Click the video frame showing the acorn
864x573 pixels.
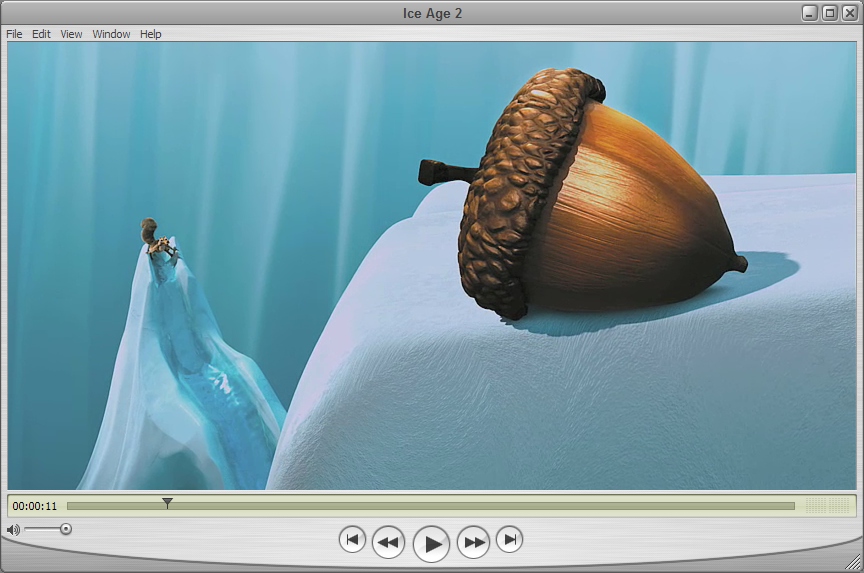pos(432,266)
